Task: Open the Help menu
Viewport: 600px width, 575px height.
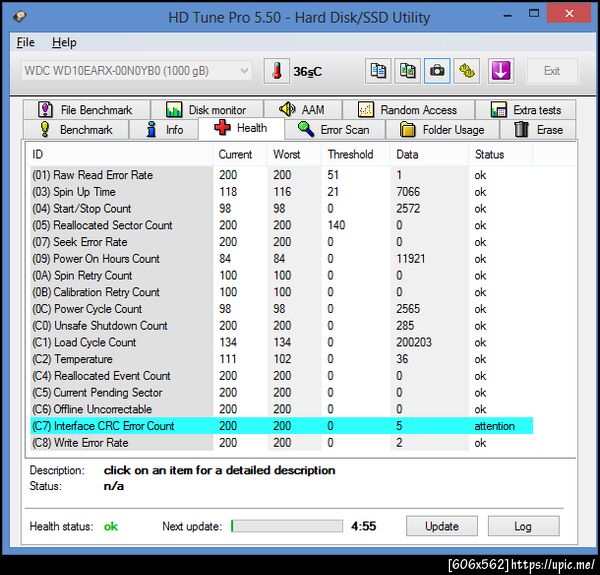Action: 64,42
